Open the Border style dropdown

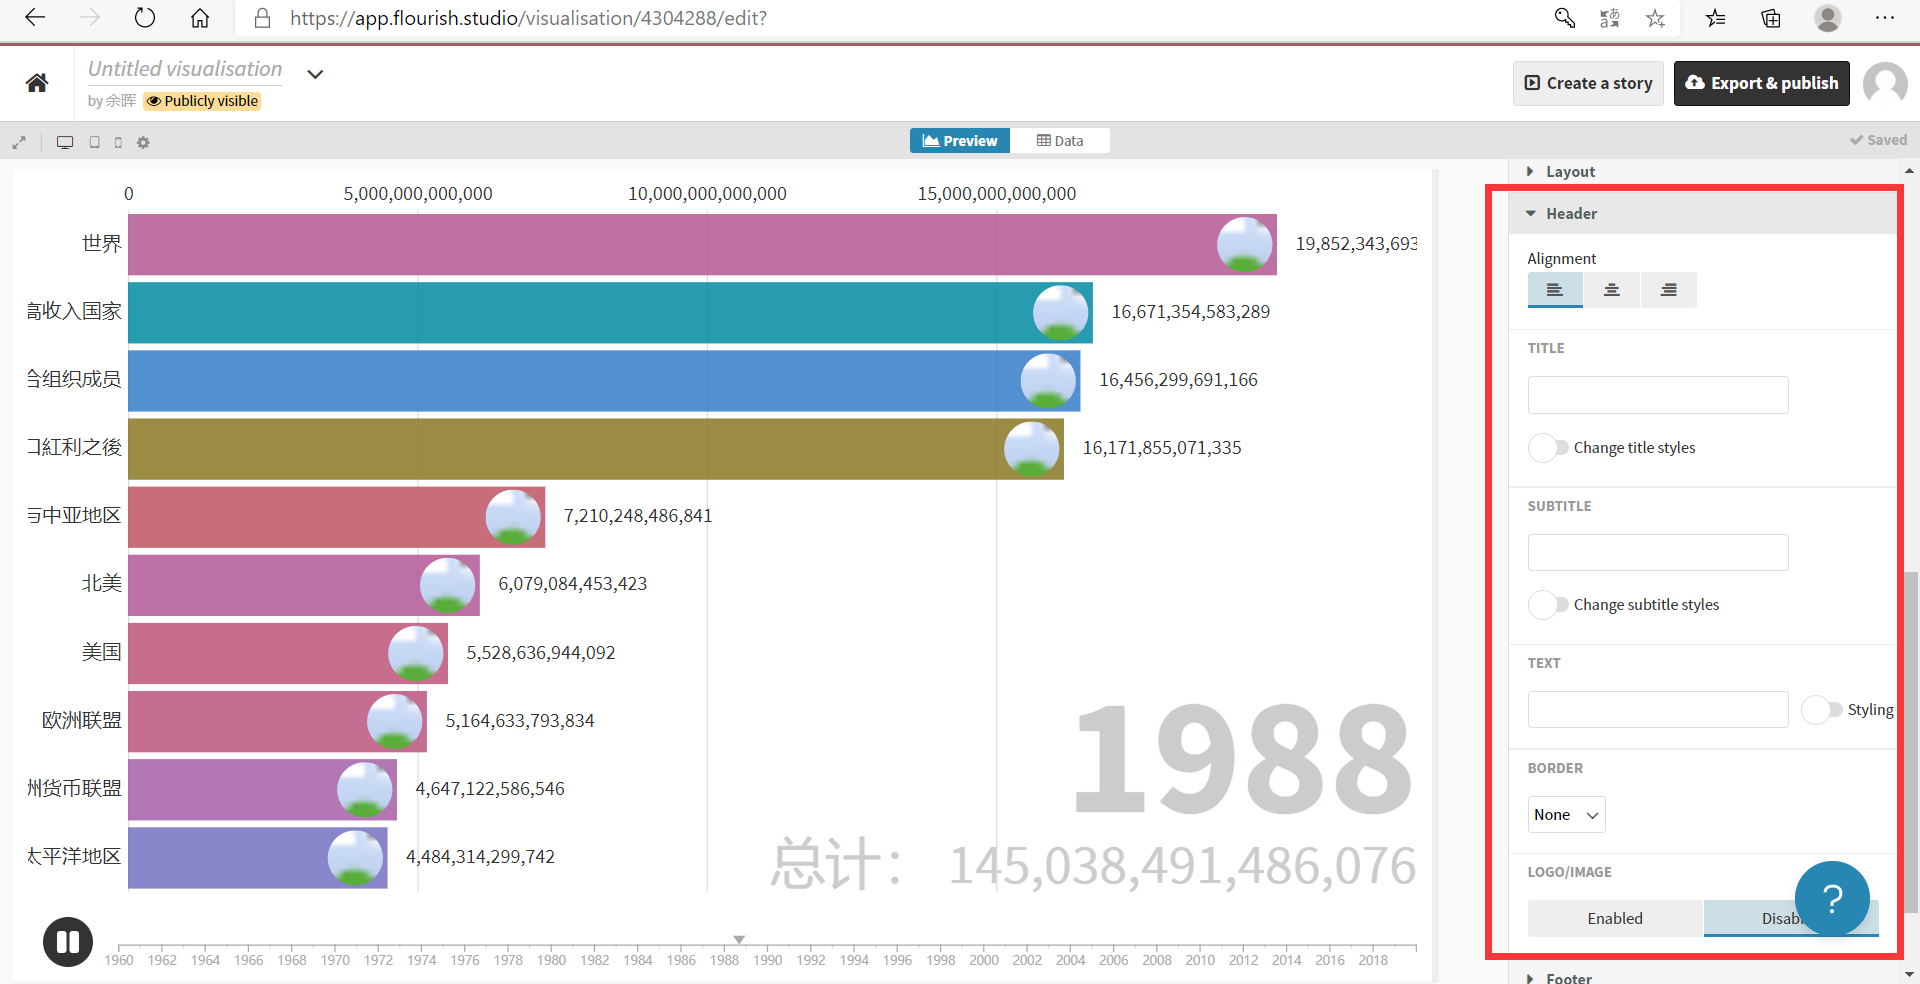pos(1566,815)
